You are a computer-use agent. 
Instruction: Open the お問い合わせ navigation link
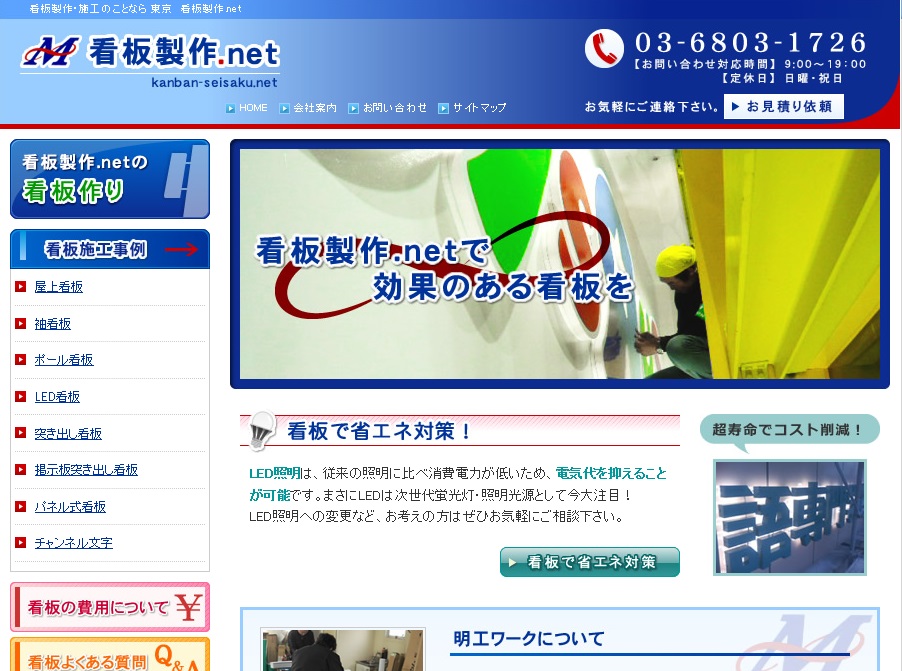(394, 108)
